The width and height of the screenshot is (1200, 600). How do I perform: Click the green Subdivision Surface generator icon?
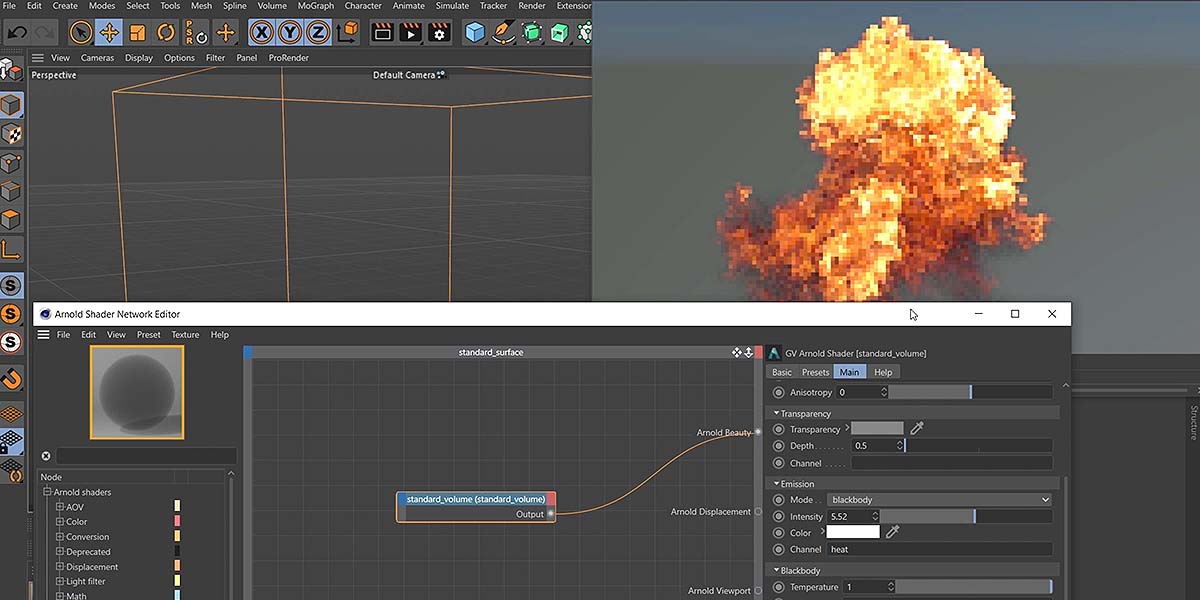(532, 33)
